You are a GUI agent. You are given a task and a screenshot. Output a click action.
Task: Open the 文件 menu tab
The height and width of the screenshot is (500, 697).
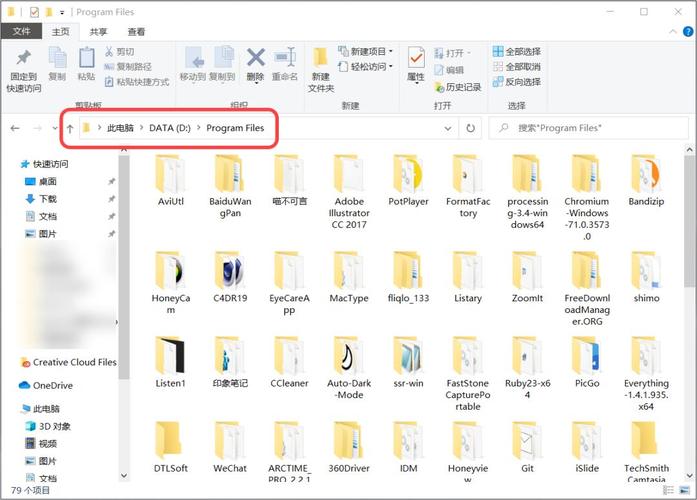tap(21, 32)
